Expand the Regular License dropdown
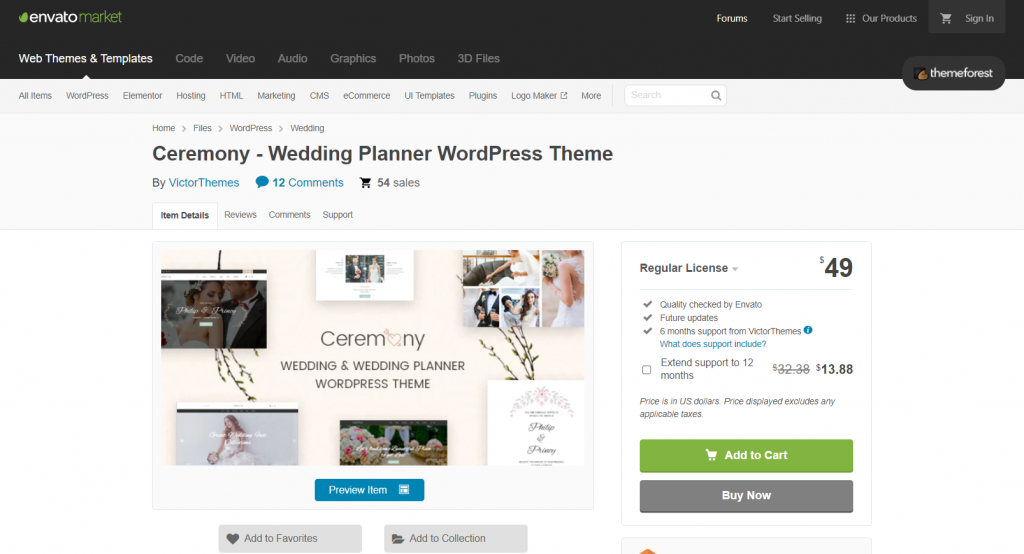1024x554 pixels. 688,269
